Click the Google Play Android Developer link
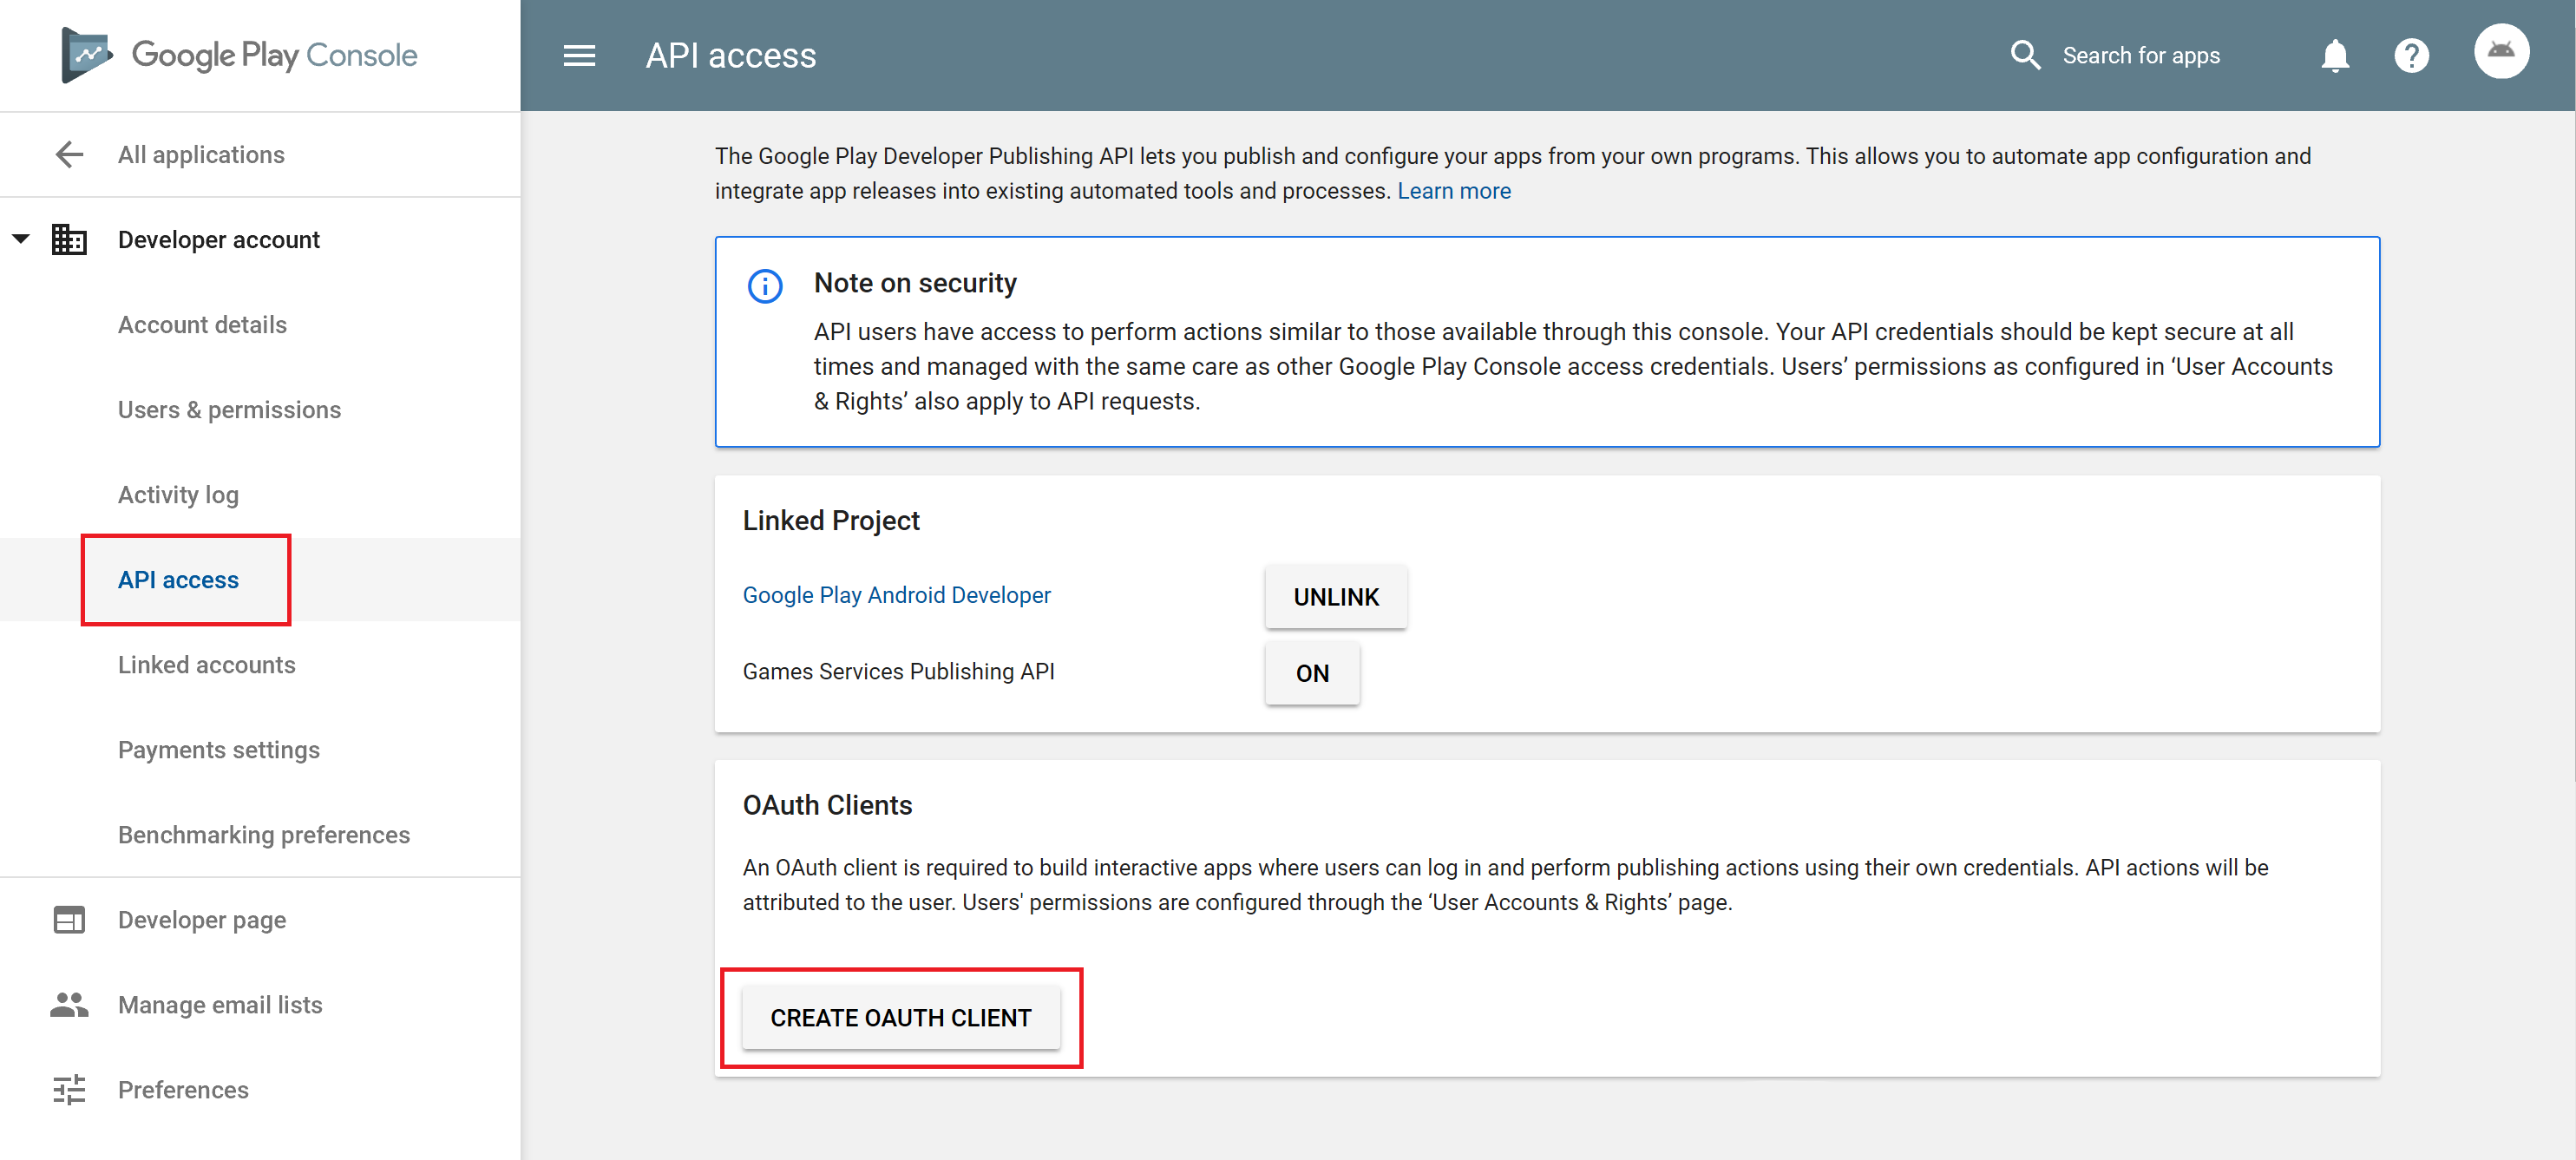 (899, 595)
